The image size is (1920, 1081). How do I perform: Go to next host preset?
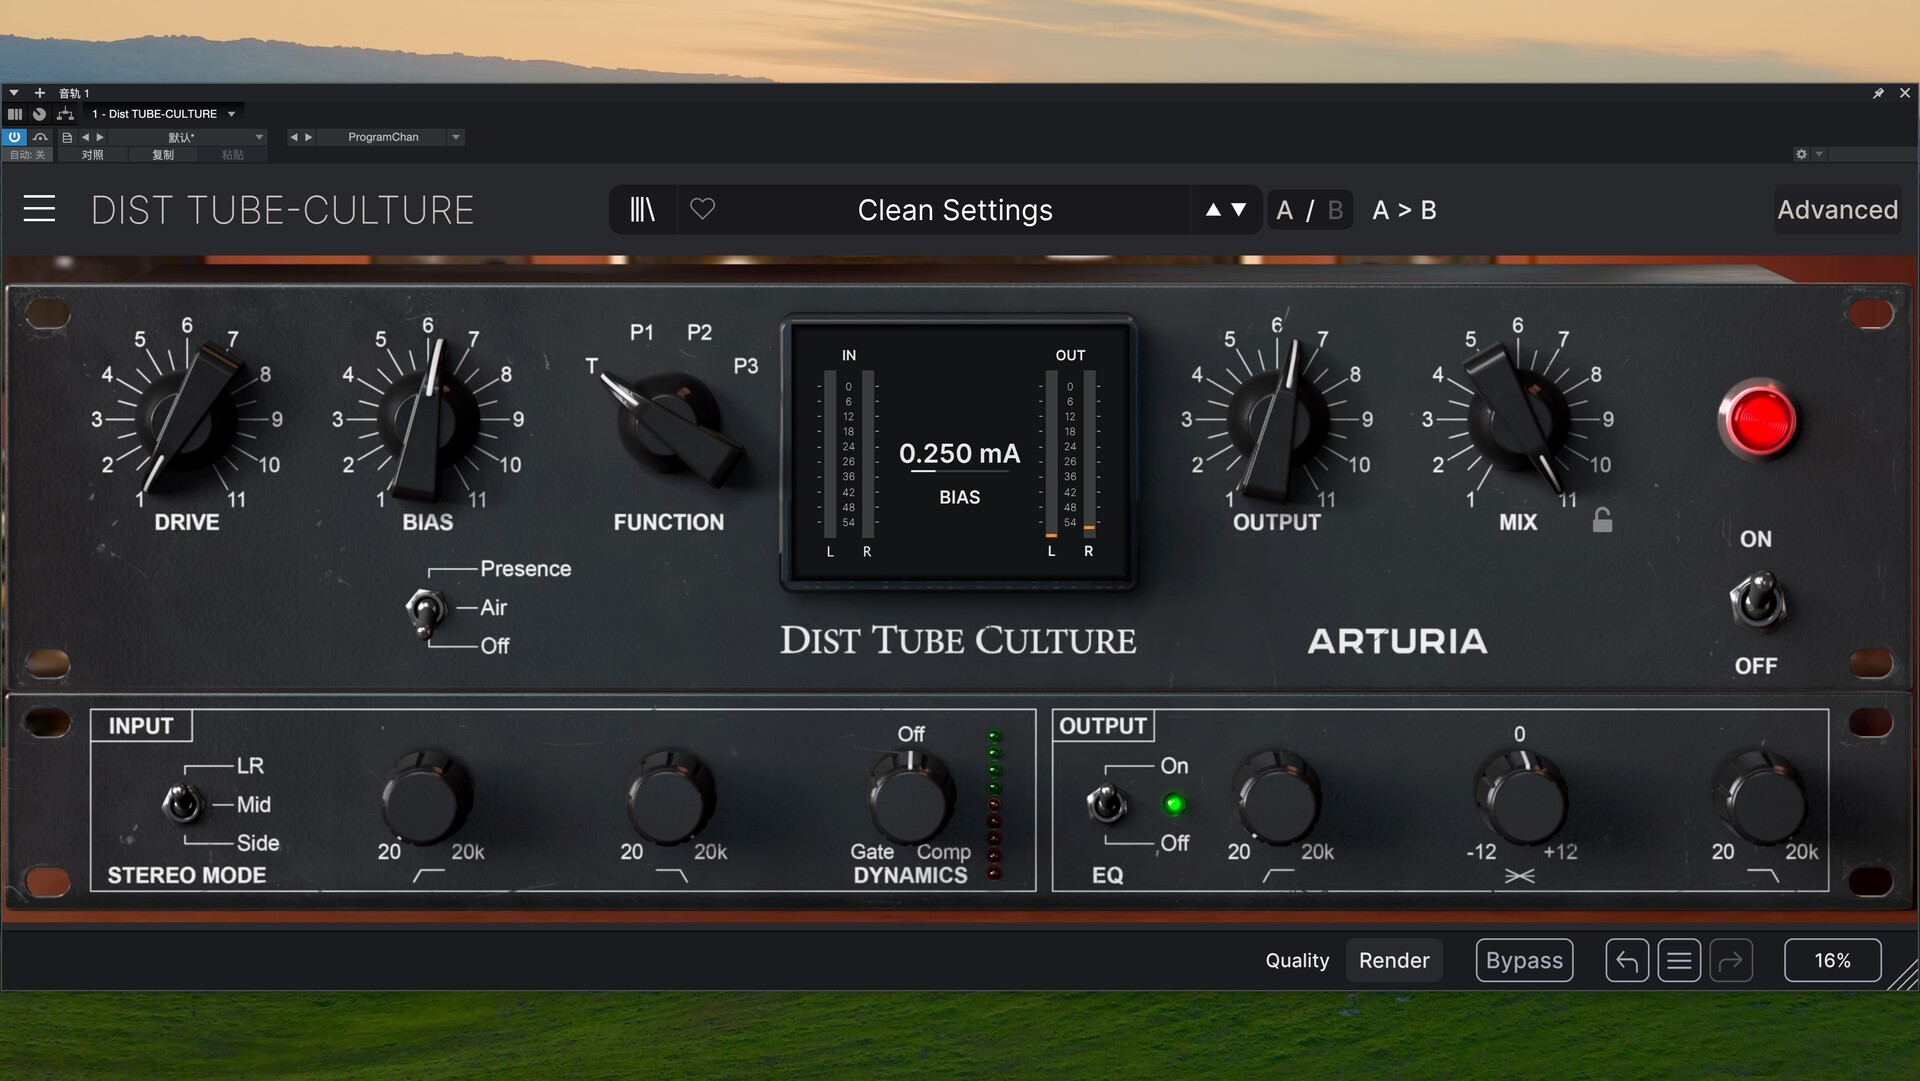coord(100,137)
